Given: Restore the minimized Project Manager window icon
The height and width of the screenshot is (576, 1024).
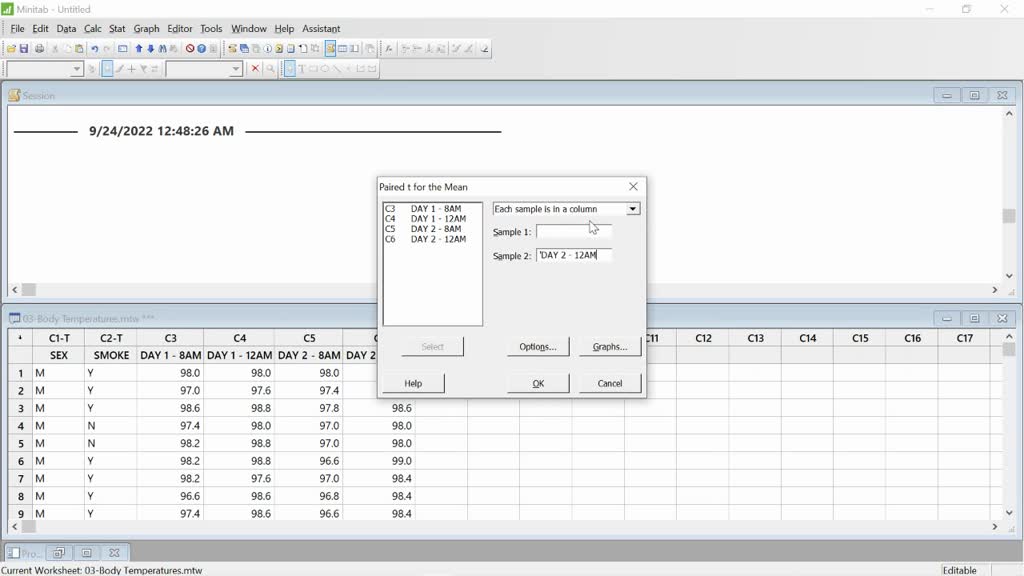Looking at the screenshot, I should click(x=59, y=552).
